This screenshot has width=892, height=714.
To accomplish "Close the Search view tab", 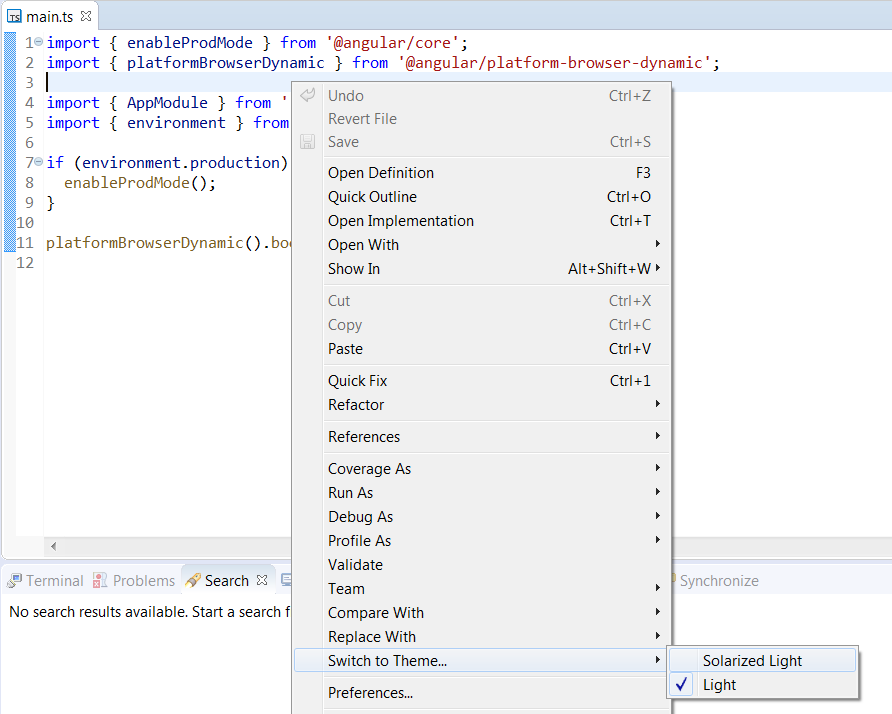I will click(x=260, y=579).
